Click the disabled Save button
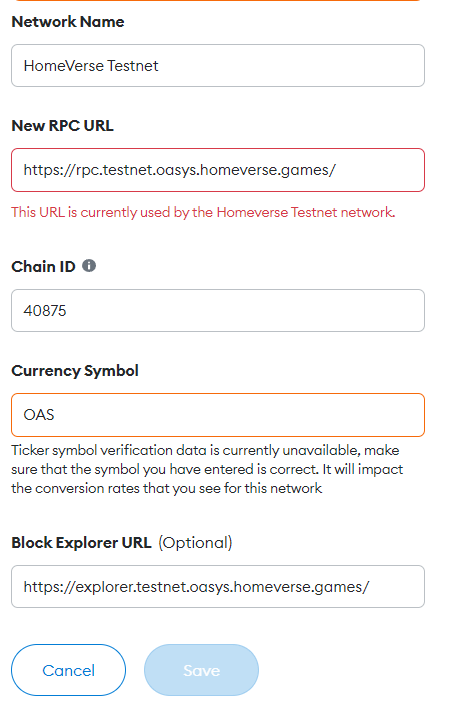 coord(201,670)
